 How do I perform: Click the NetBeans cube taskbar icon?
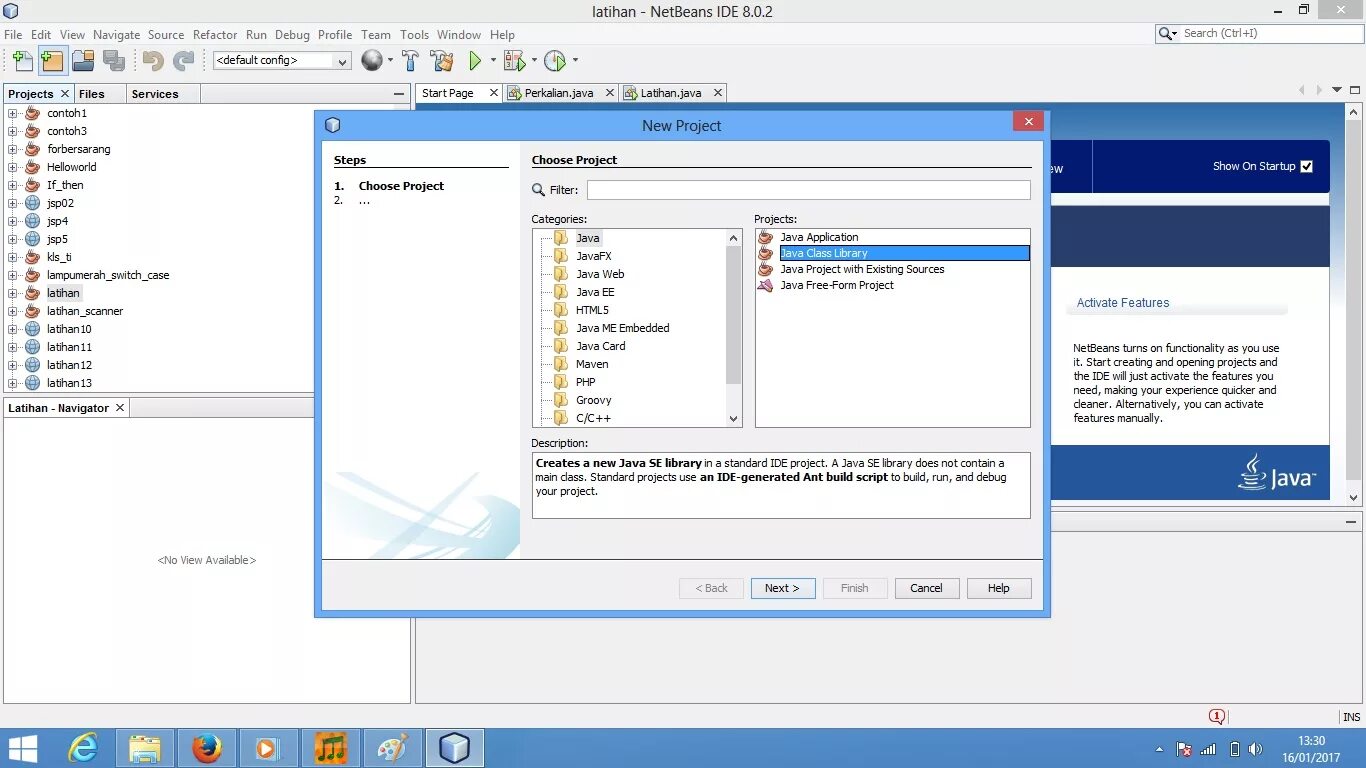(455, 748)
